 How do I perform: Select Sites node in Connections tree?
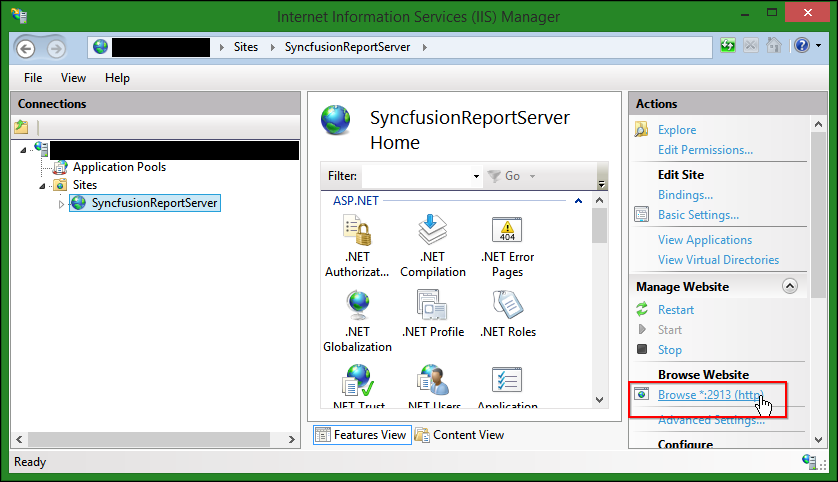(85, 185)
